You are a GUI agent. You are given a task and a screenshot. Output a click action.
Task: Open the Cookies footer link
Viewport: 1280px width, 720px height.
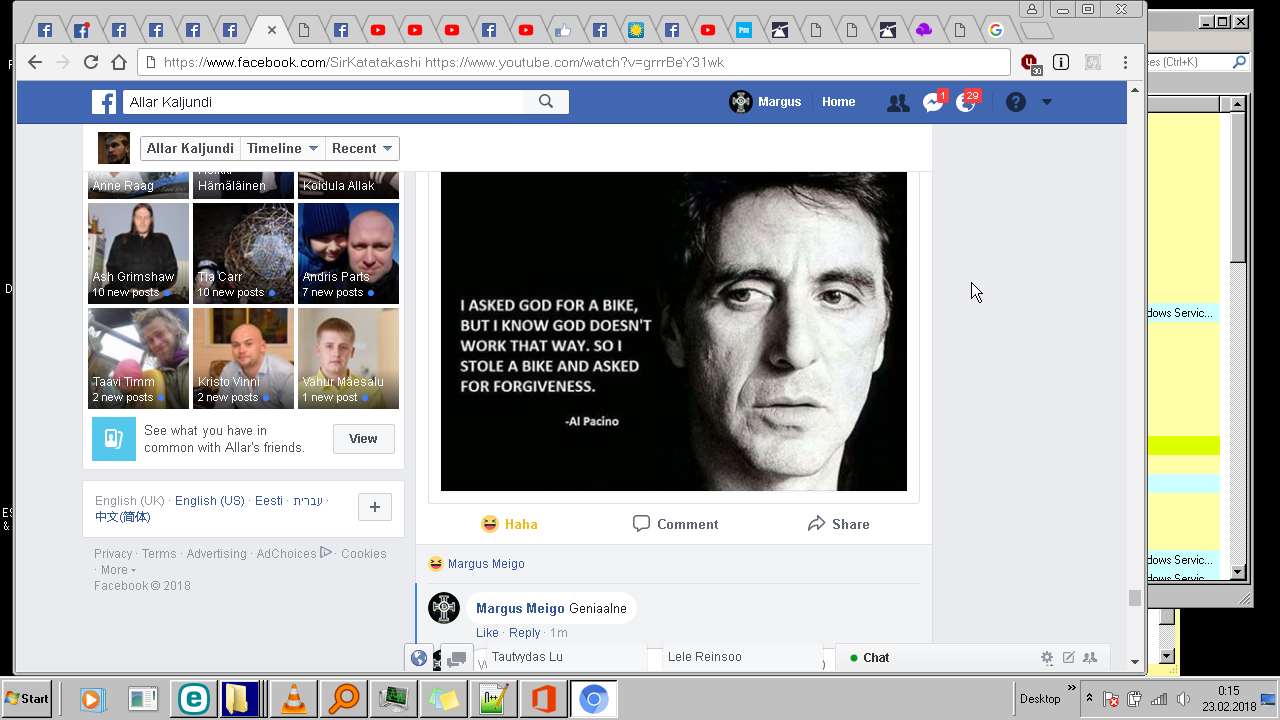click(364, 554)
